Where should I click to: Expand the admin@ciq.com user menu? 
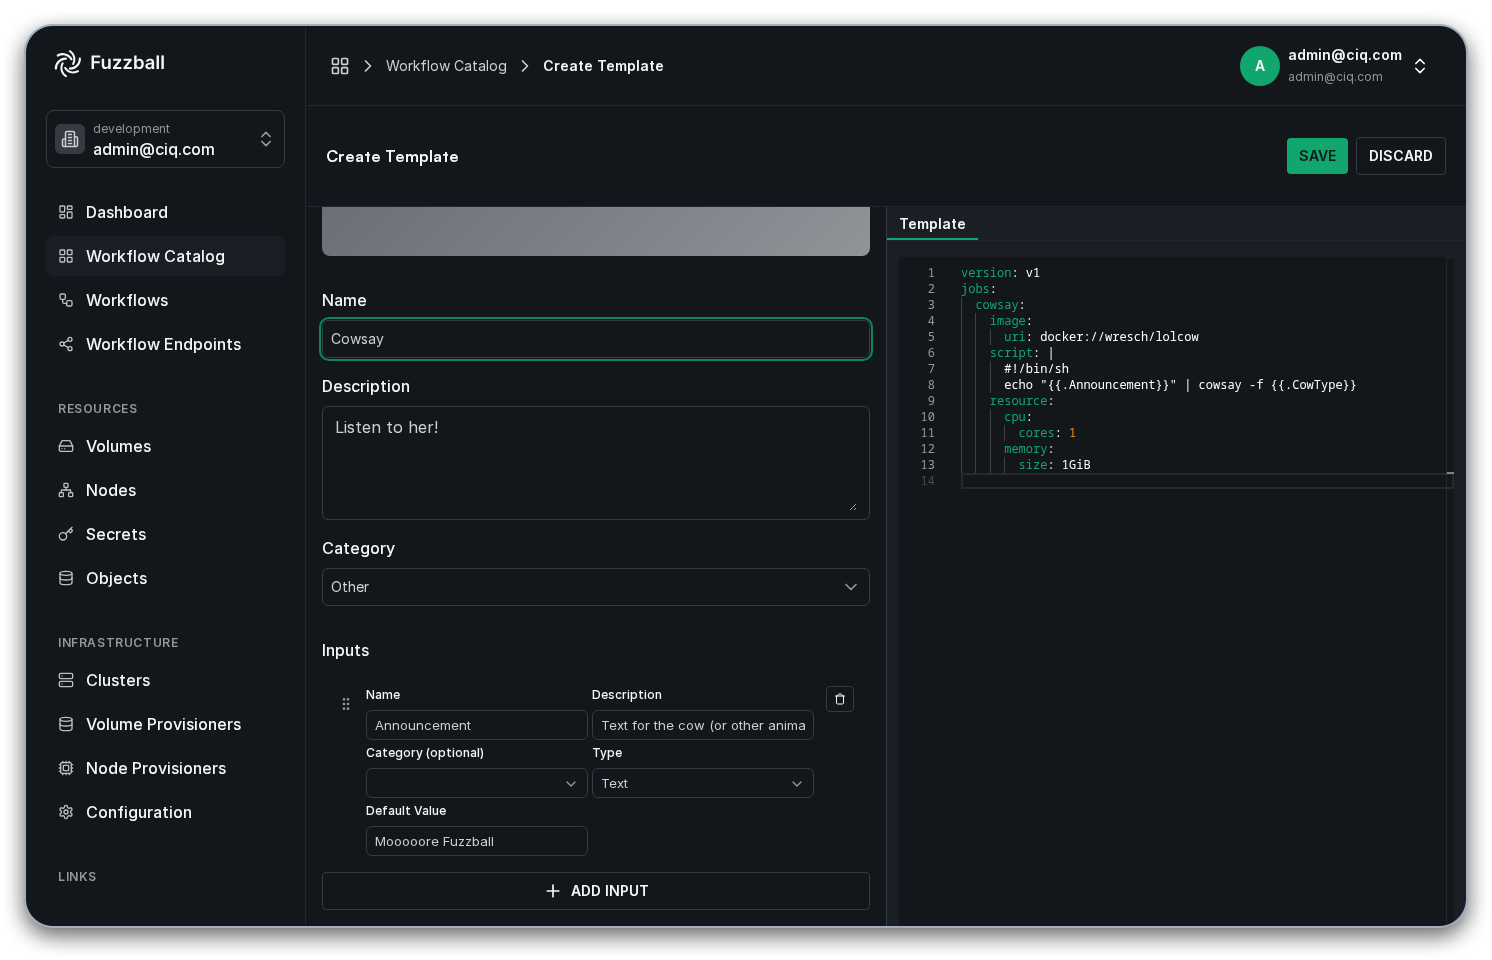(1420, 66)
